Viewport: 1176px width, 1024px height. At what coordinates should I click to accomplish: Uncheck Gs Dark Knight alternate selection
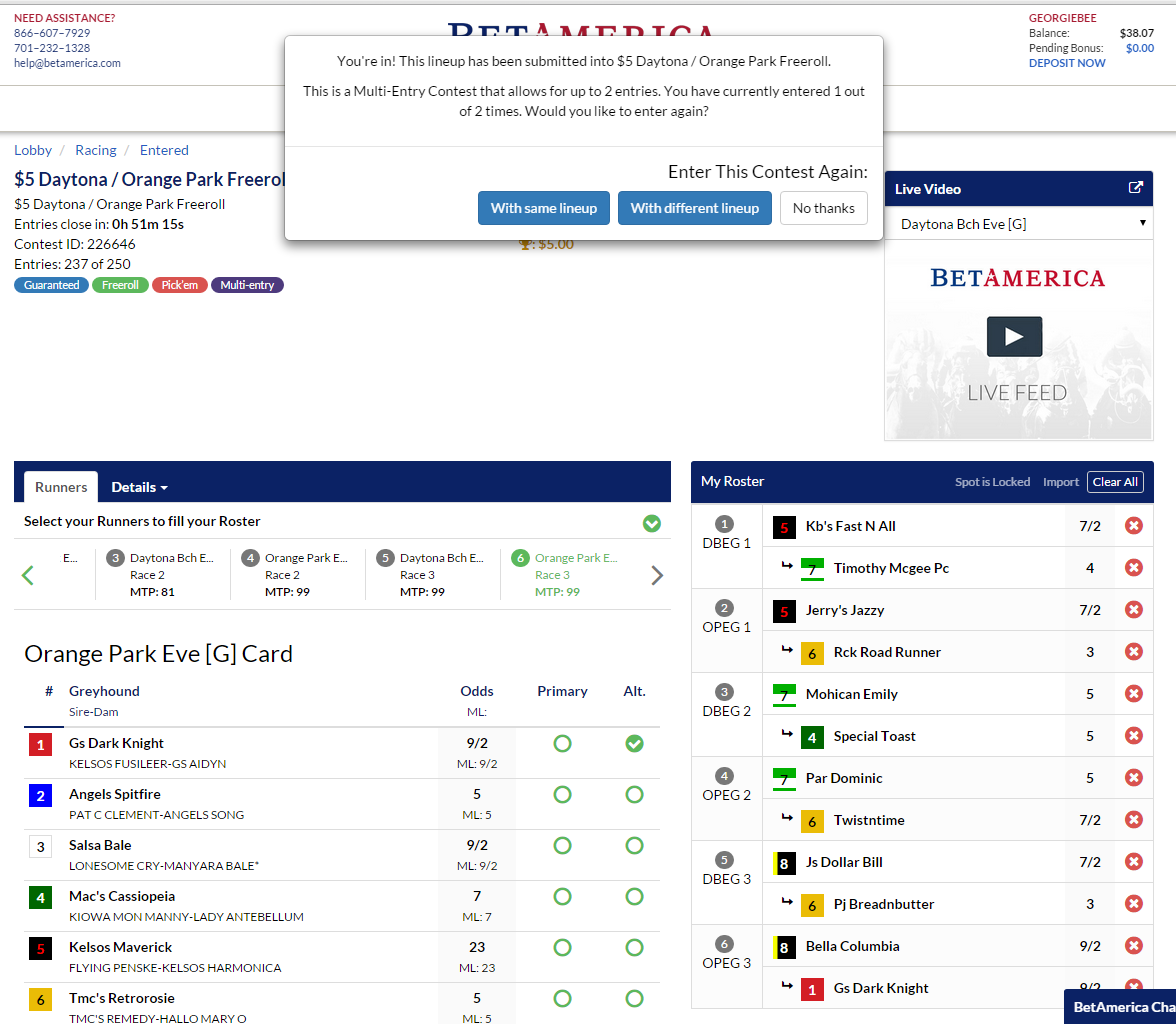click(634, 743)
